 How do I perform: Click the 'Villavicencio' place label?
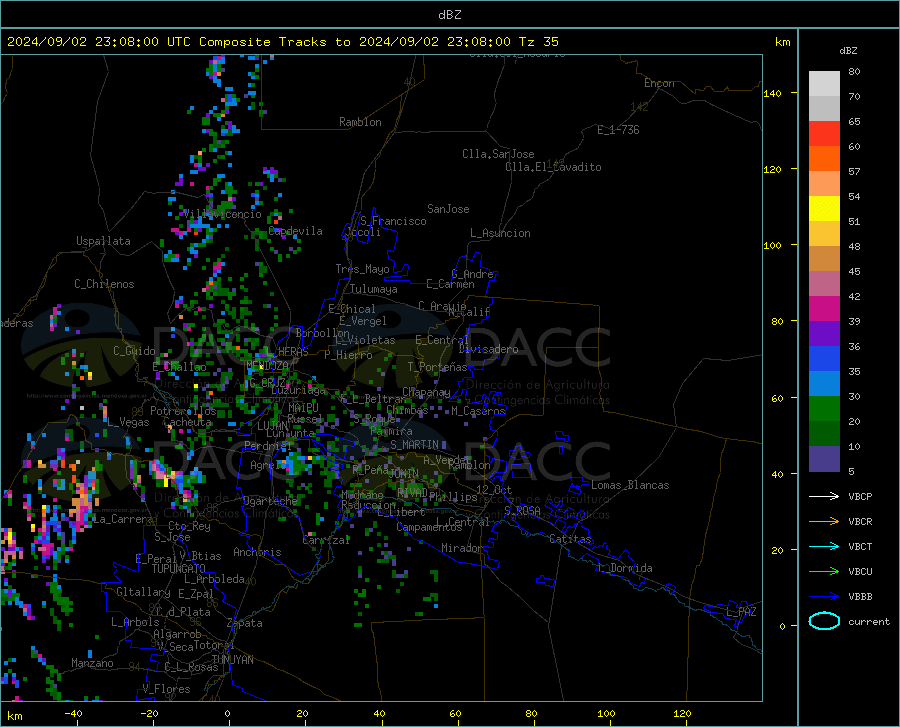(223, 214)
